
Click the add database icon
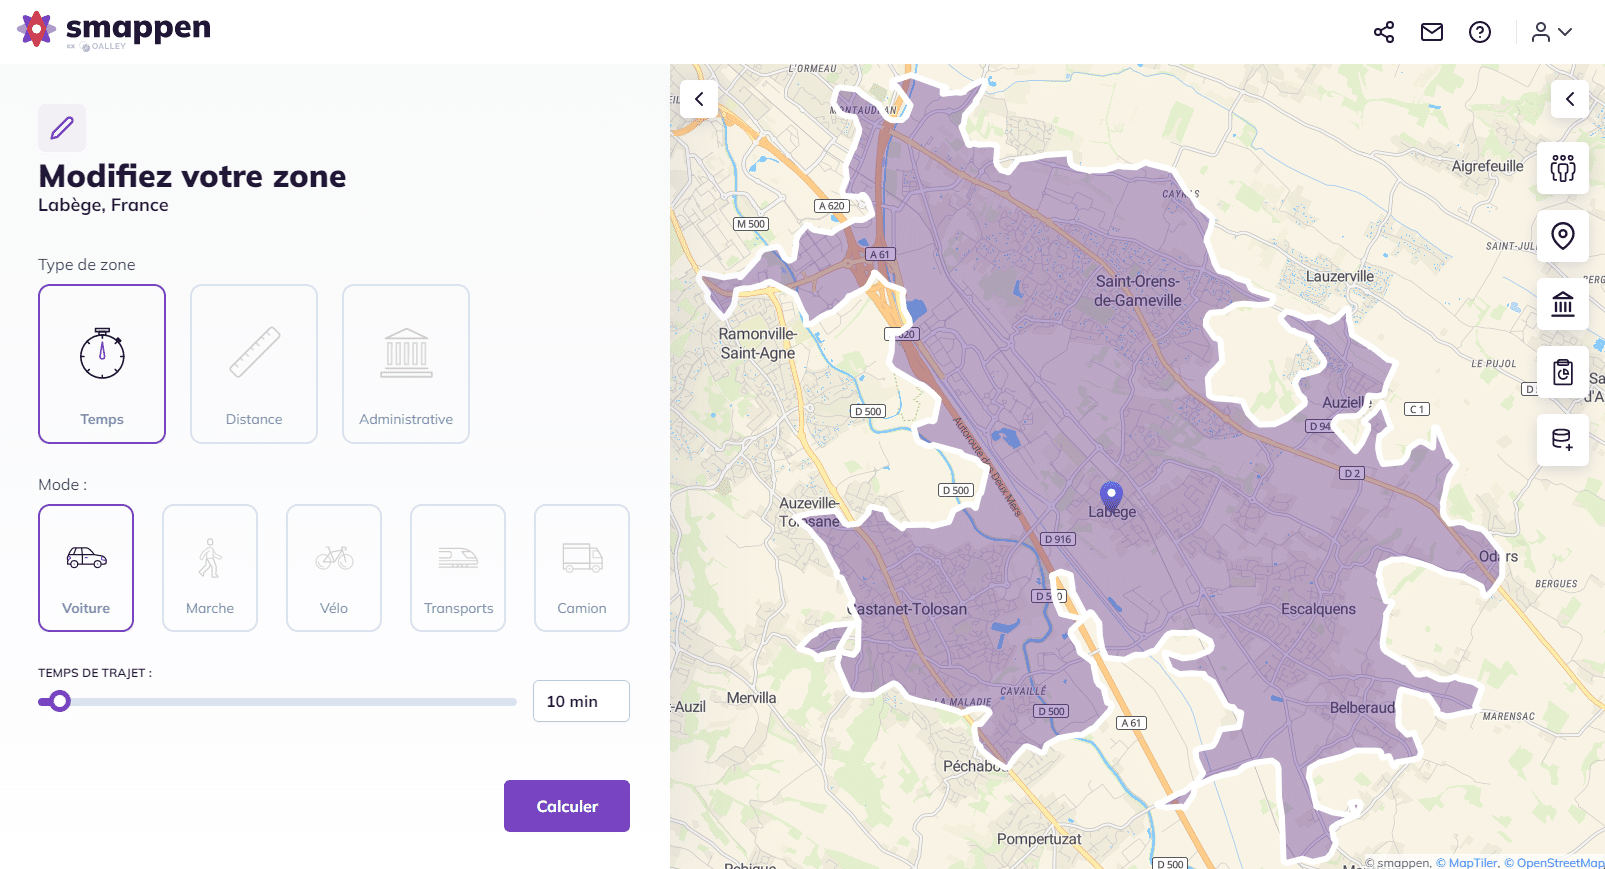(1562, 440)
